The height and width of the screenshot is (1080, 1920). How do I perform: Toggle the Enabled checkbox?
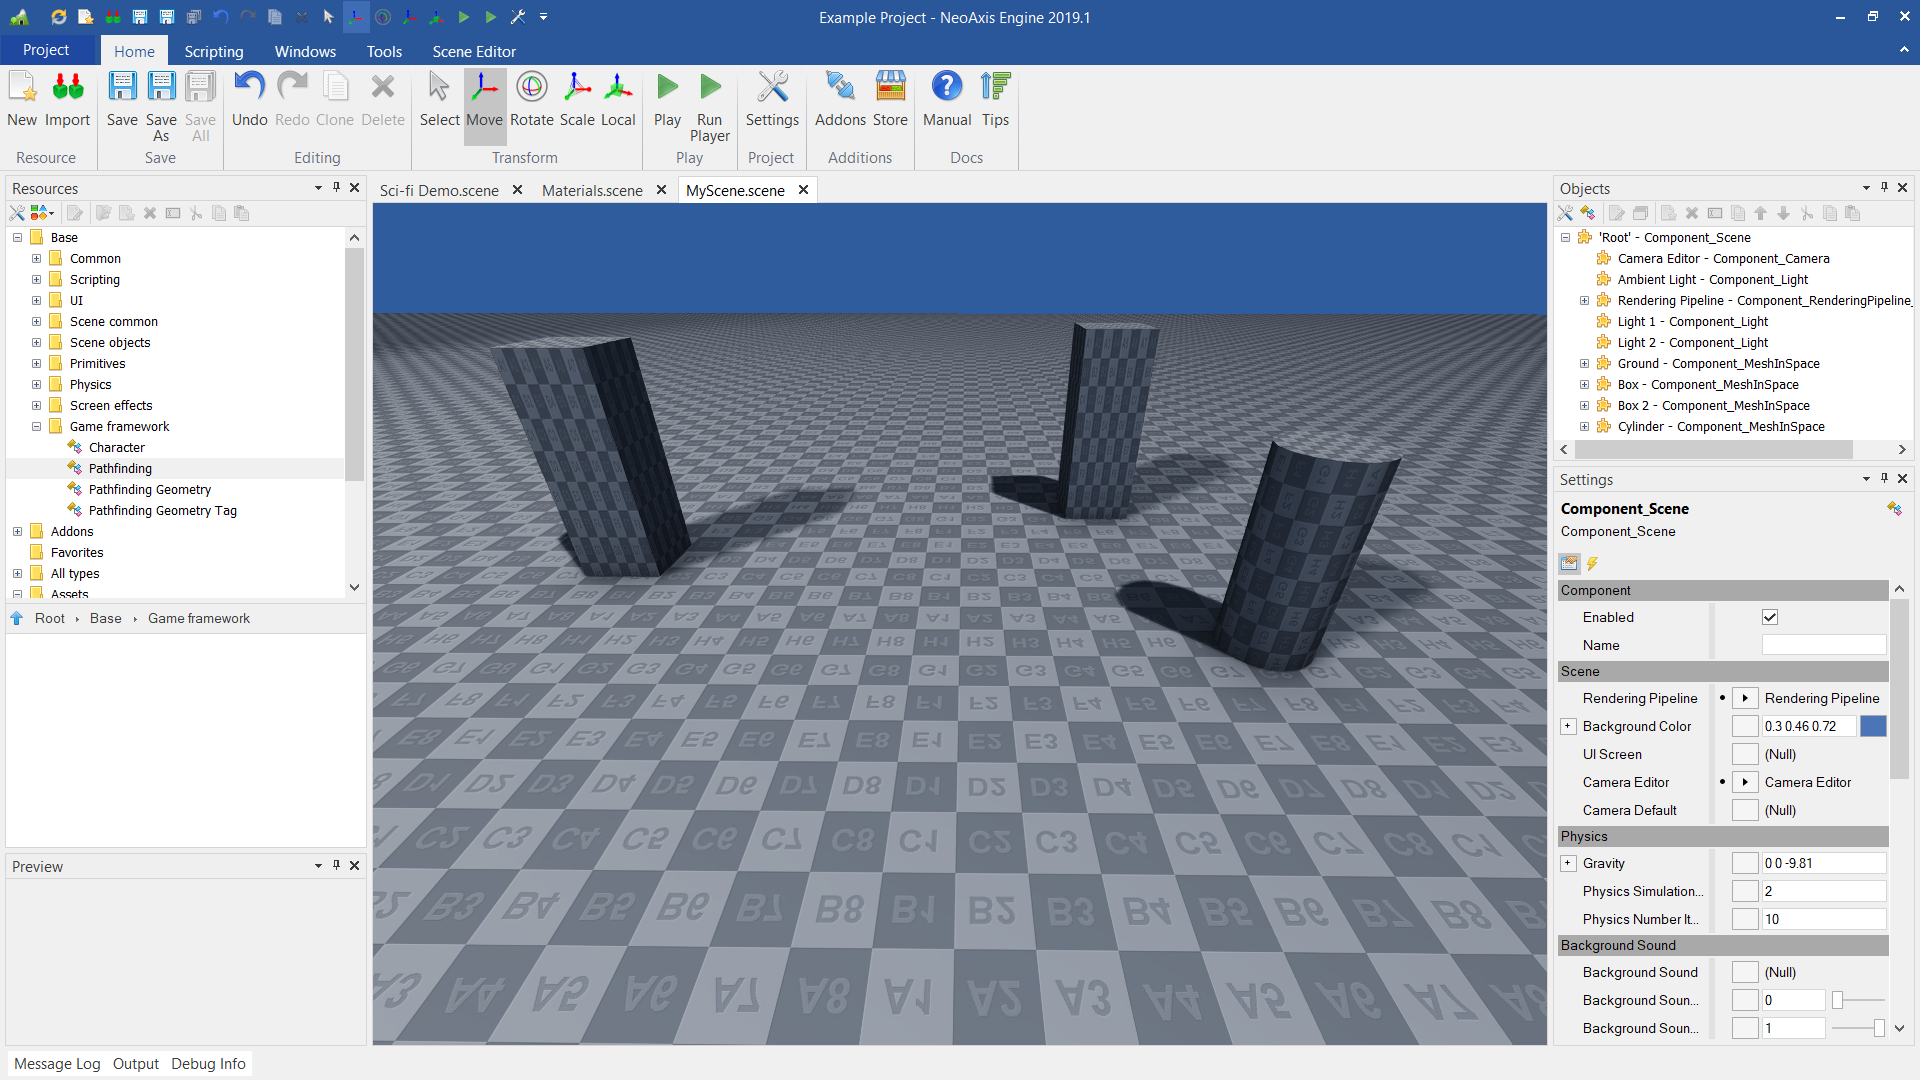[1770, 618]
